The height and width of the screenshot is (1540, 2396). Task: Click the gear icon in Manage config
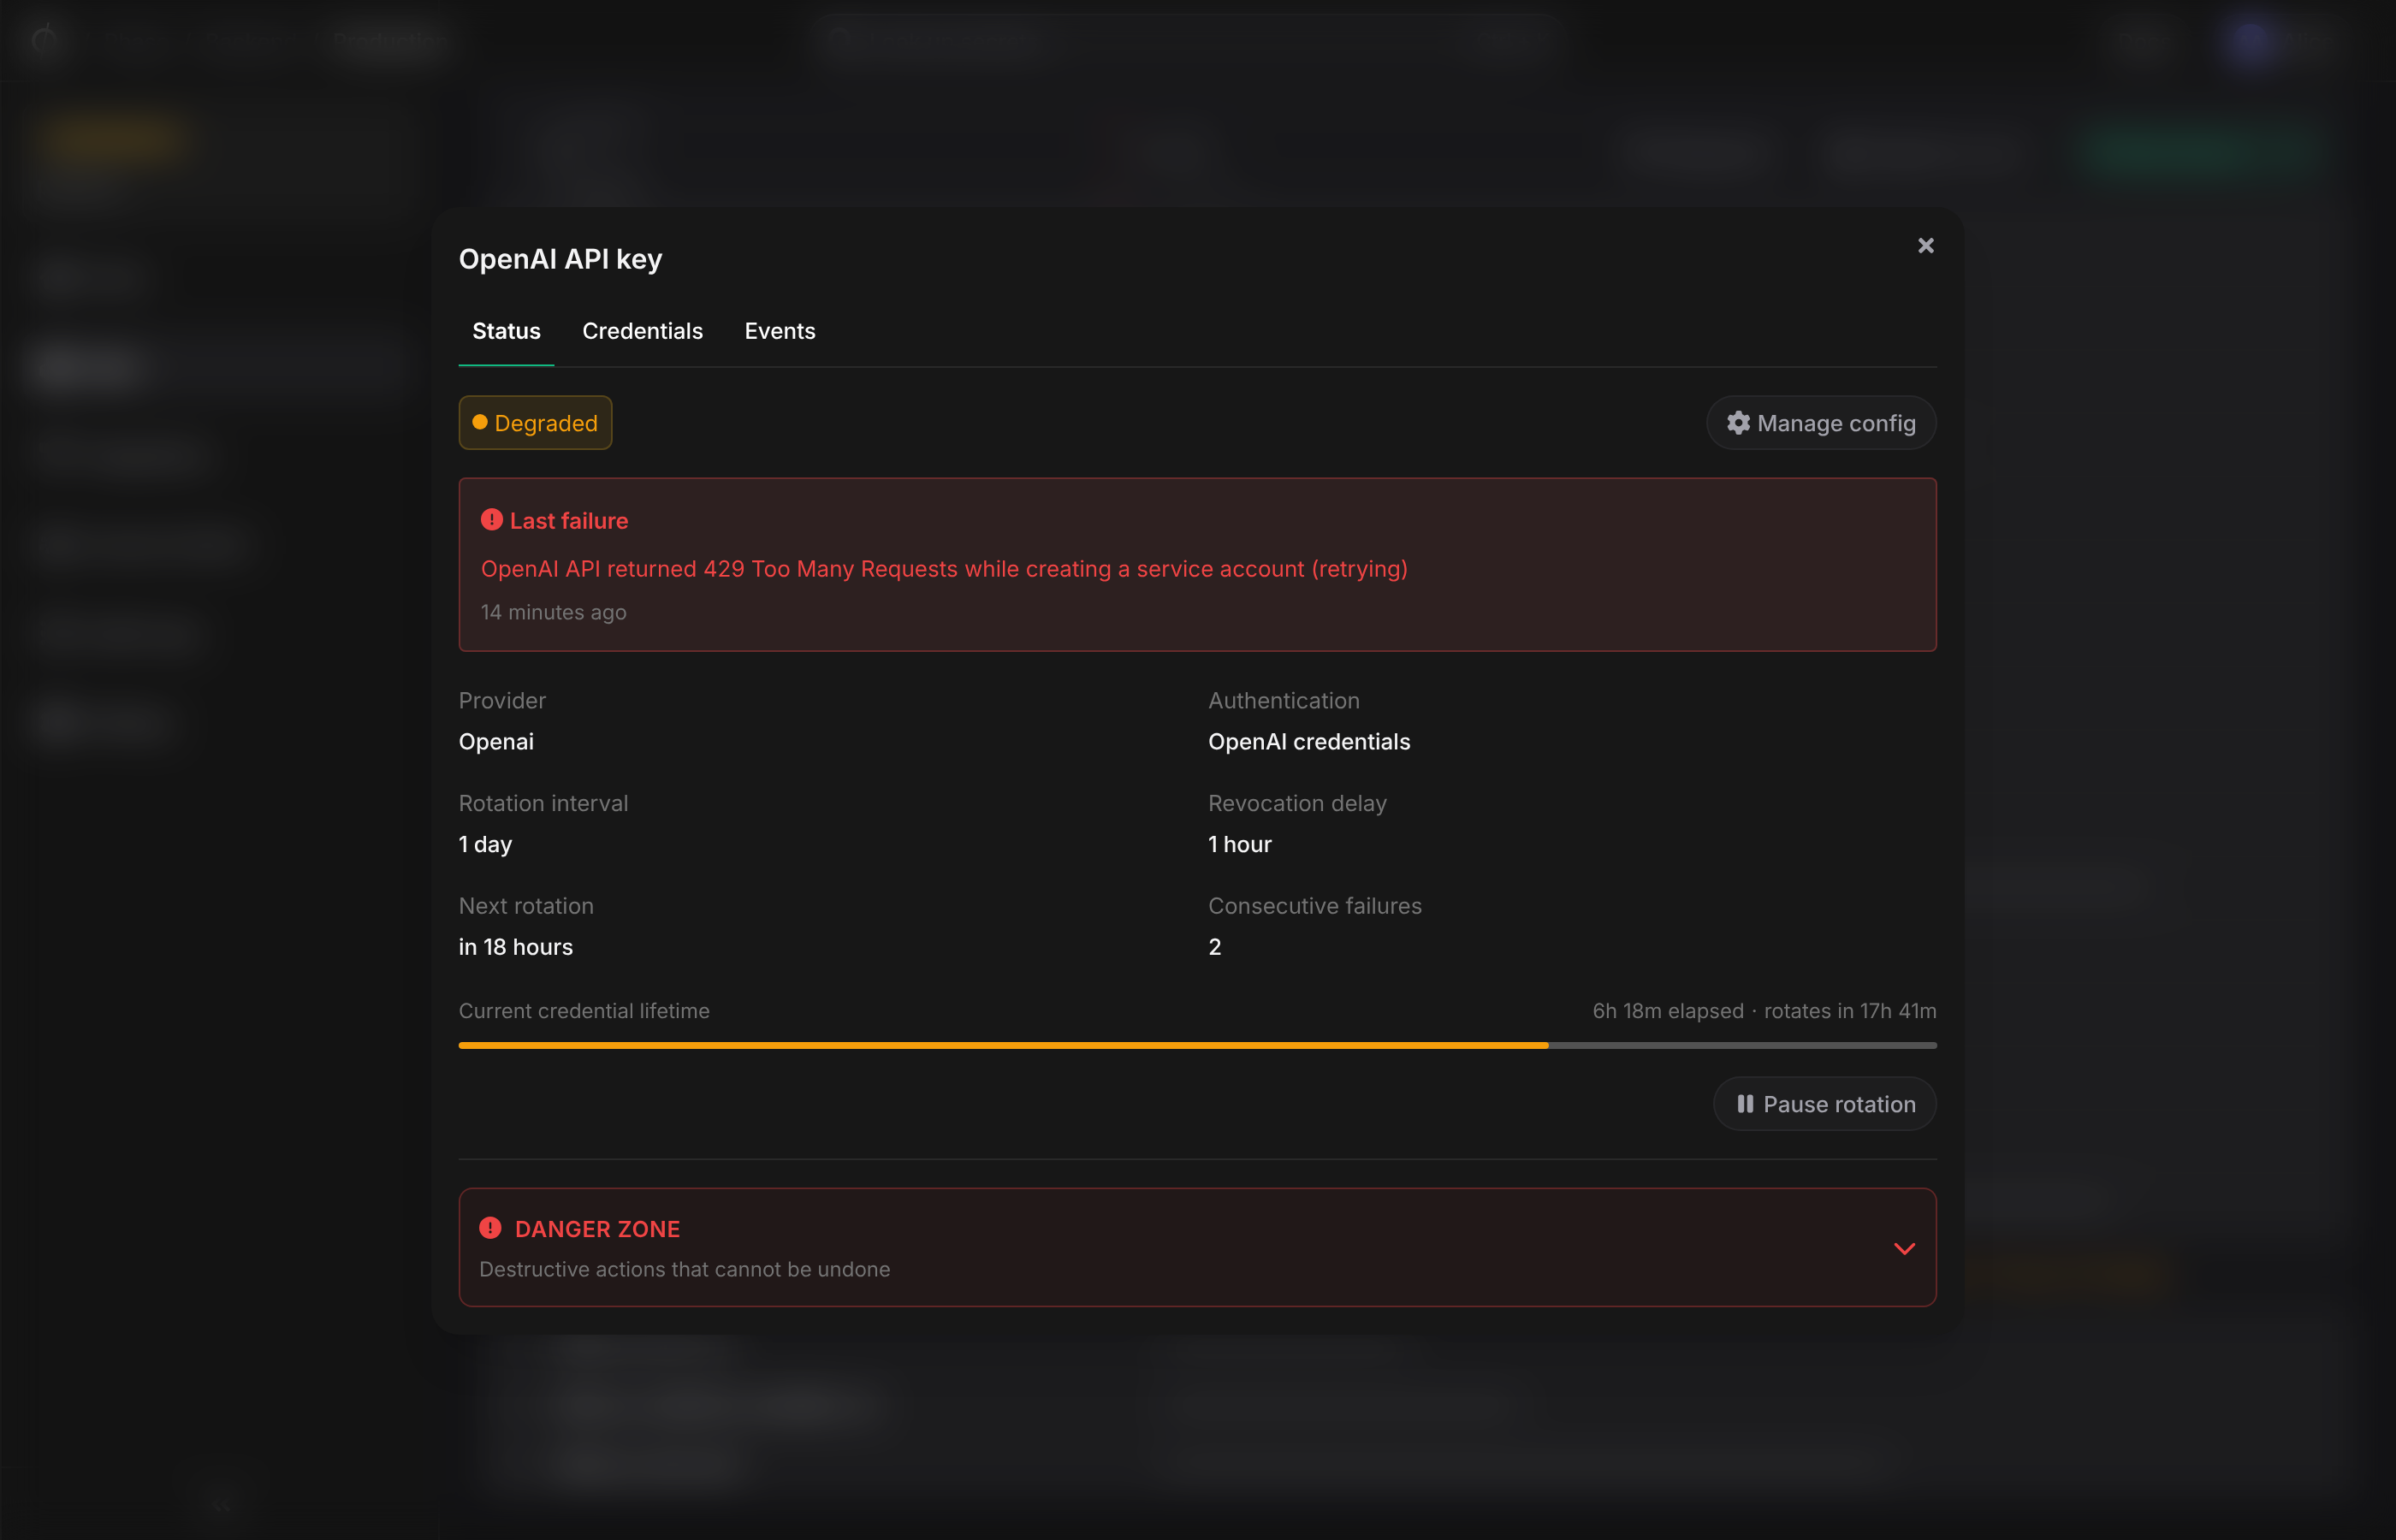[1738, 423]
